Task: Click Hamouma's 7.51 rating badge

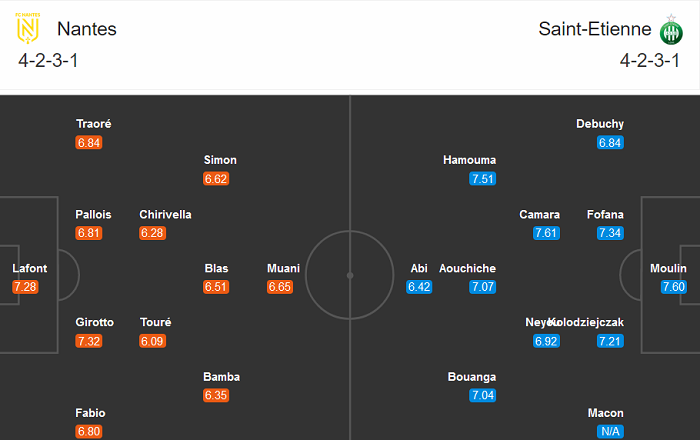Action: (x=483, y=179)
